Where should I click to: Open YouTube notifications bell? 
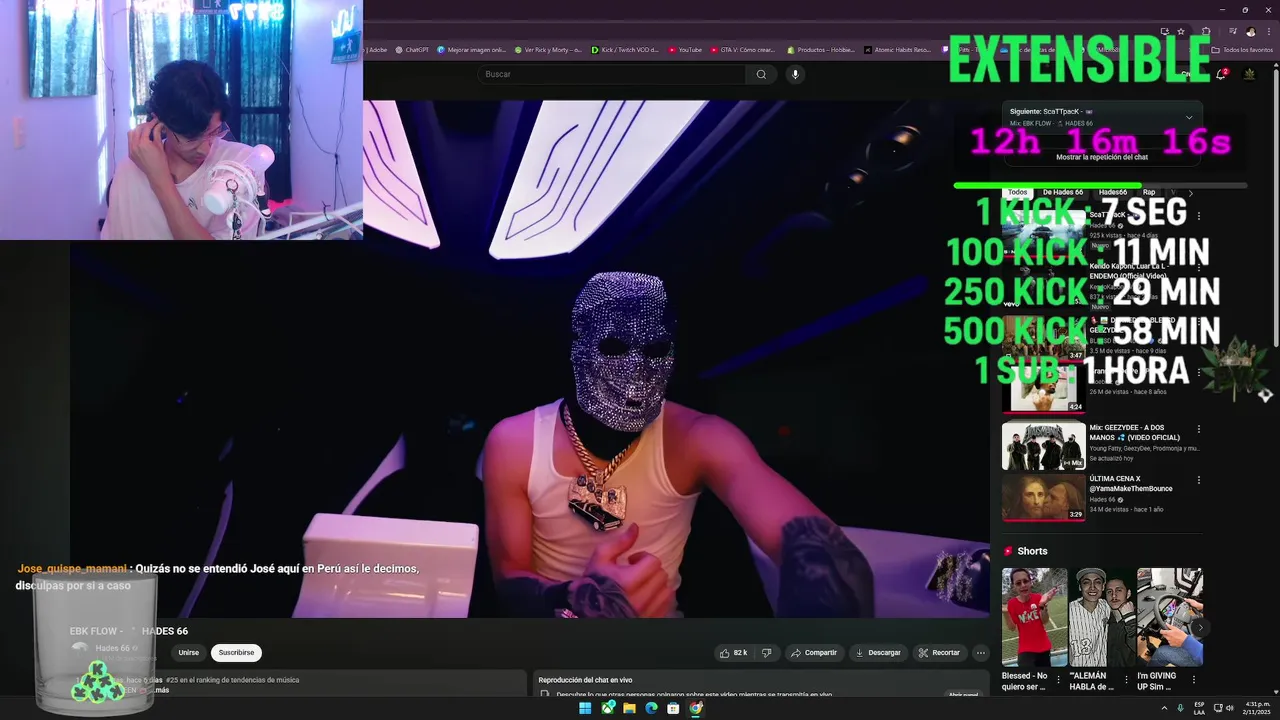coord(1221,74)
